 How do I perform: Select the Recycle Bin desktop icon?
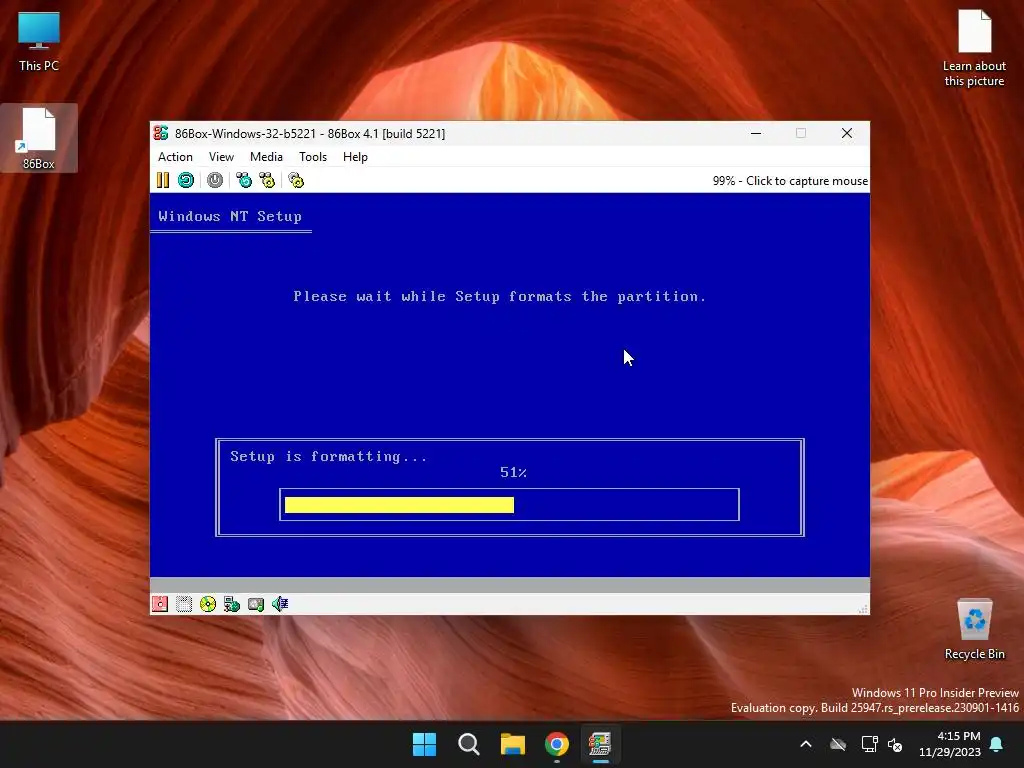click(974, 629)
